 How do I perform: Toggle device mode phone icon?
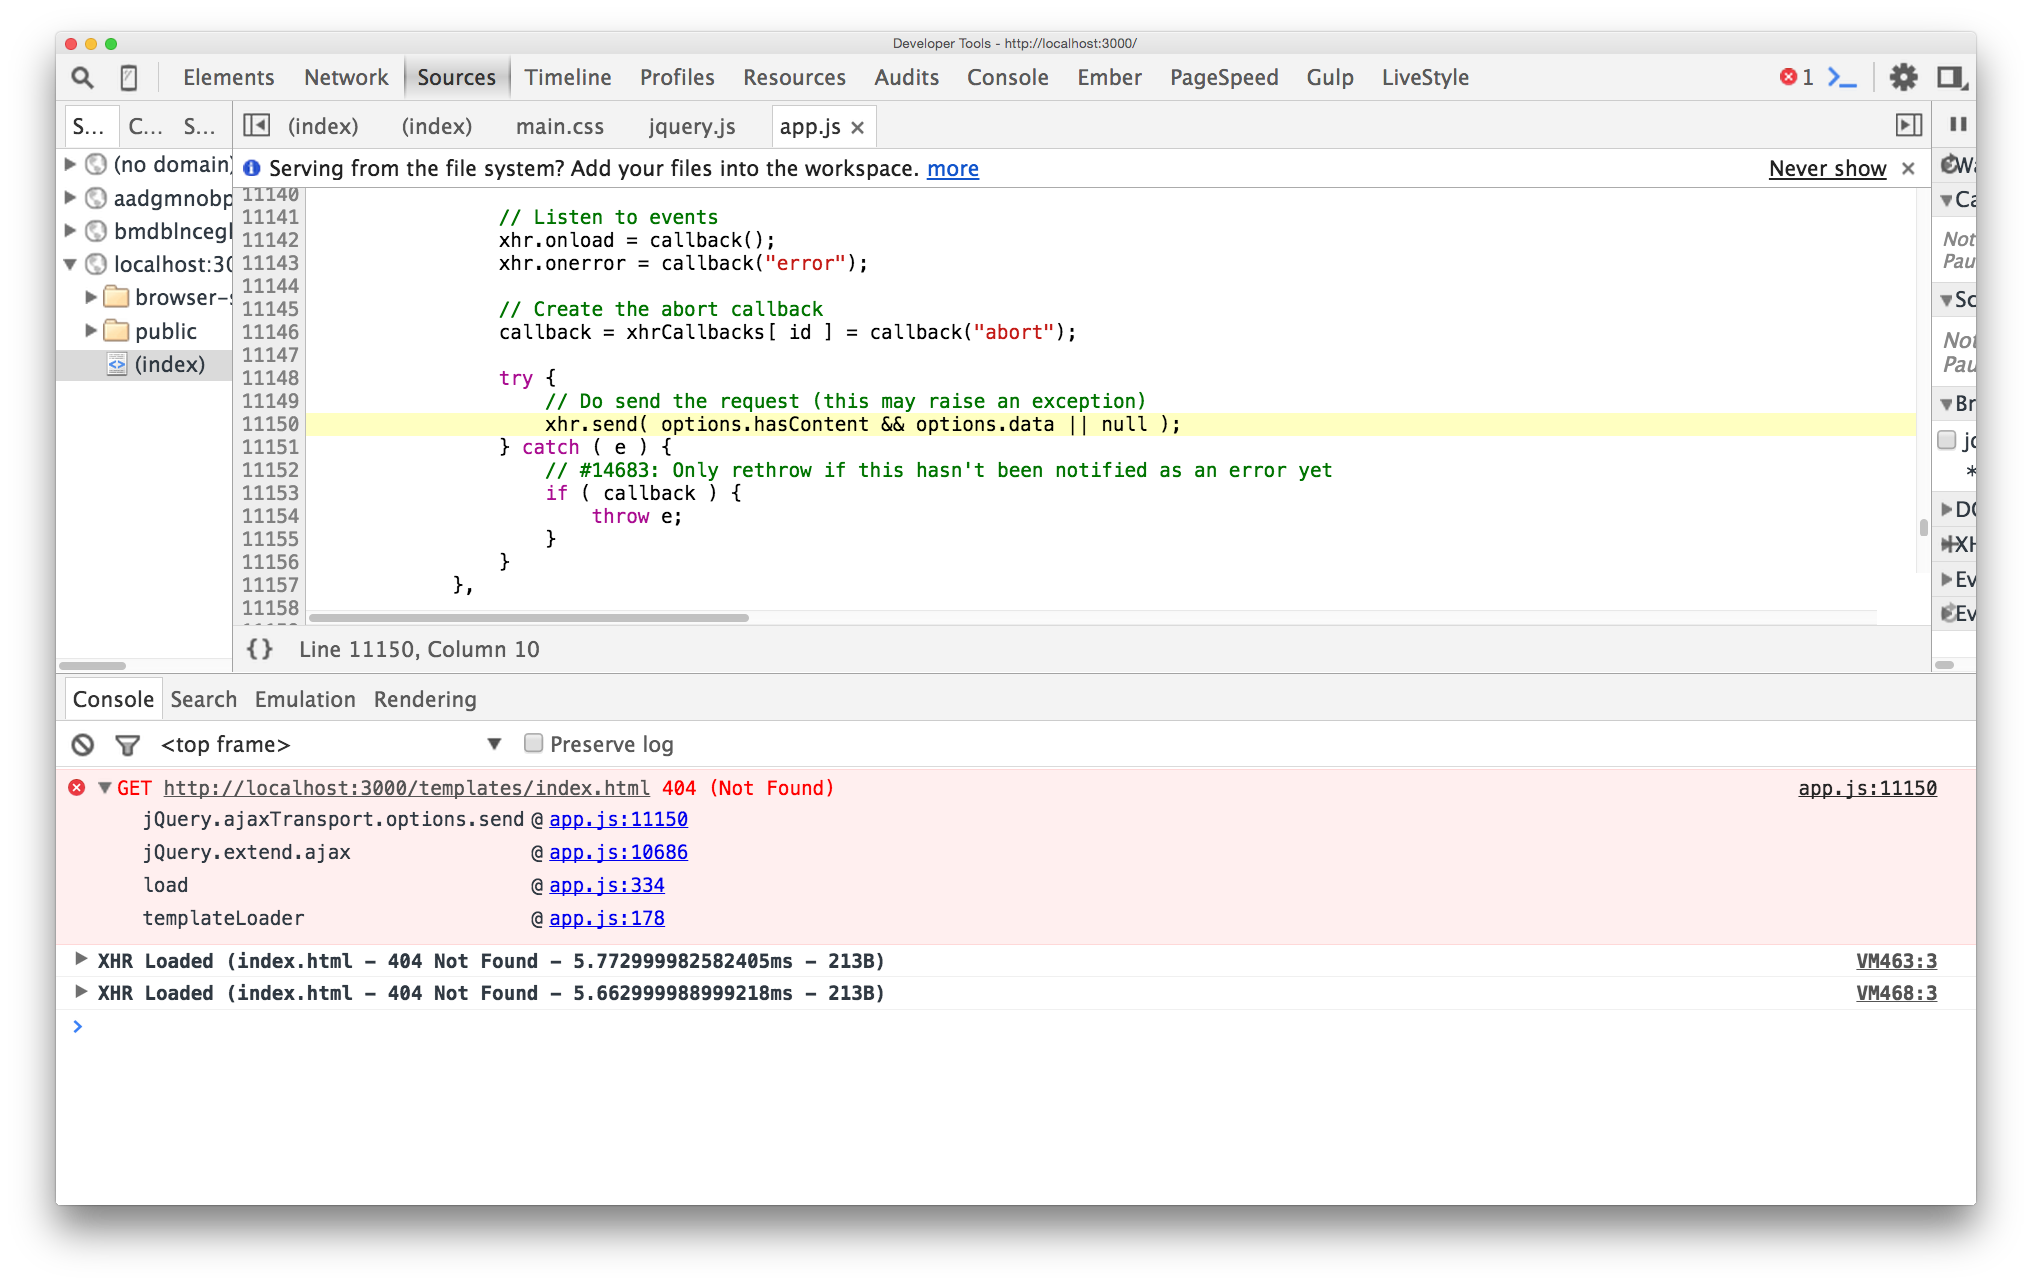click(x=129, y=77)
